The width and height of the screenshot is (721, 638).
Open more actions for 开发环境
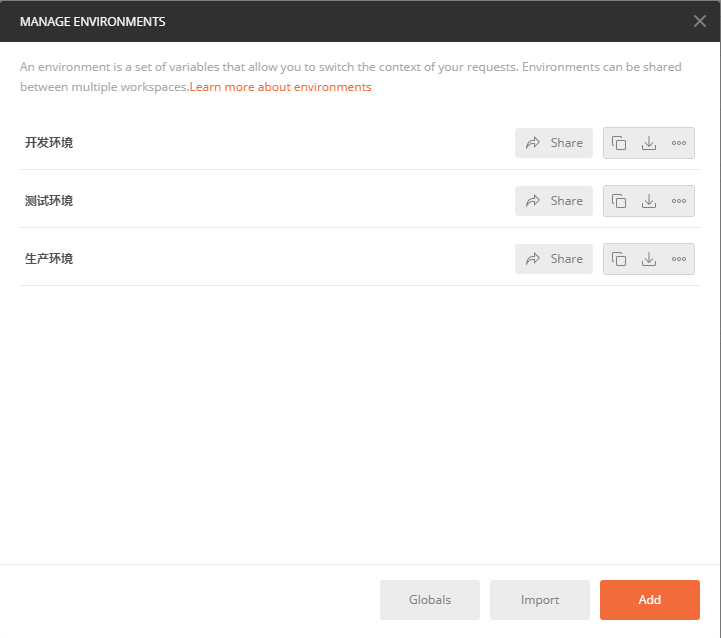(679, 143)
